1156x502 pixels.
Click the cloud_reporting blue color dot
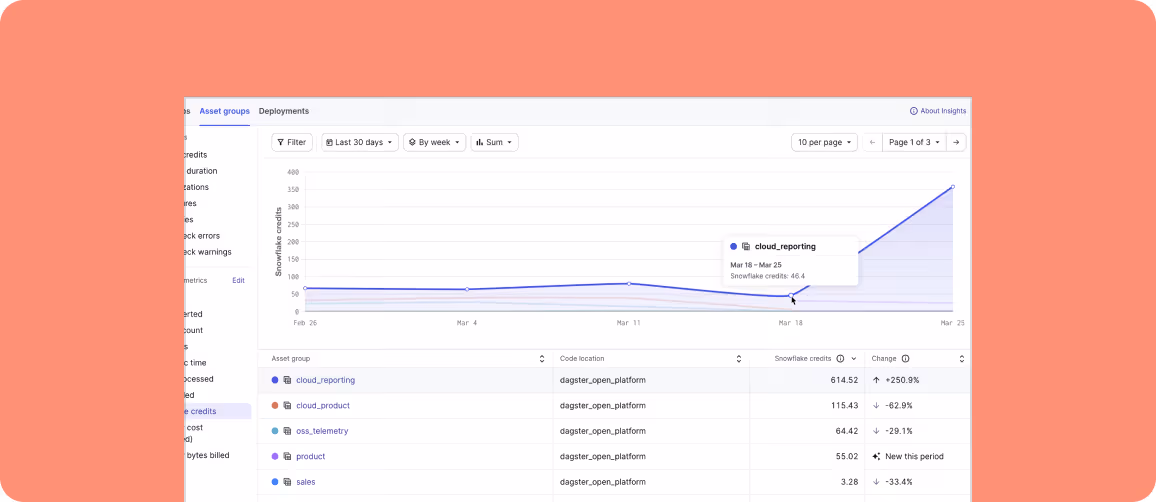click(275, 380)
